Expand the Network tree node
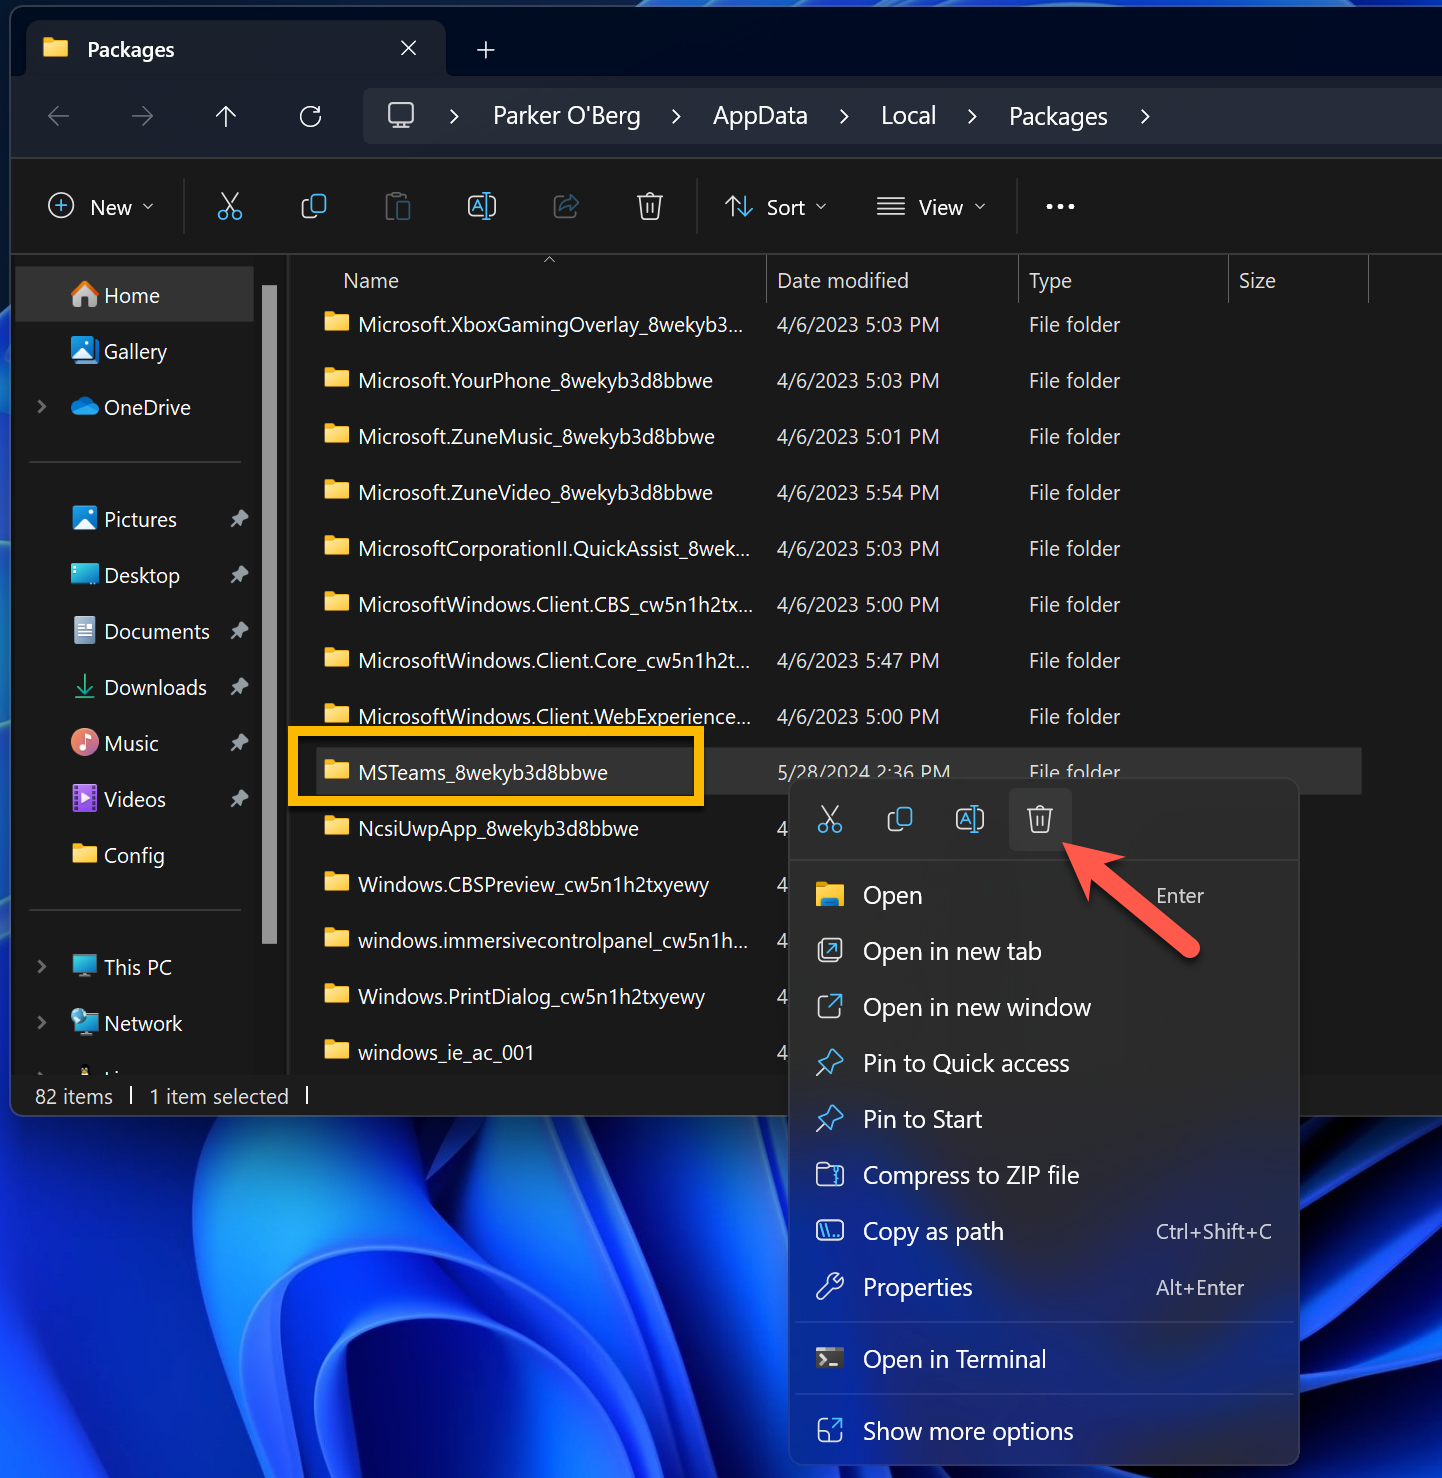 tap(42, 1023)
